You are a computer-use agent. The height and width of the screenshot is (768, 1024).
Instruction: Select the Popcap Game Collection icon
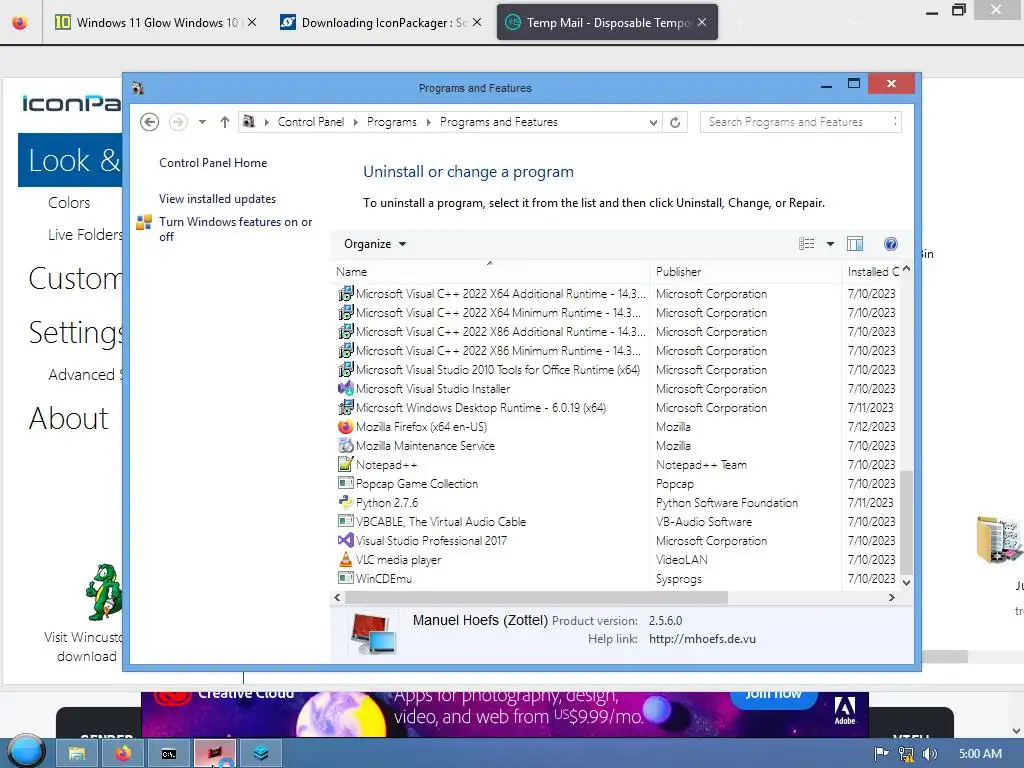(x=345, y=484)
